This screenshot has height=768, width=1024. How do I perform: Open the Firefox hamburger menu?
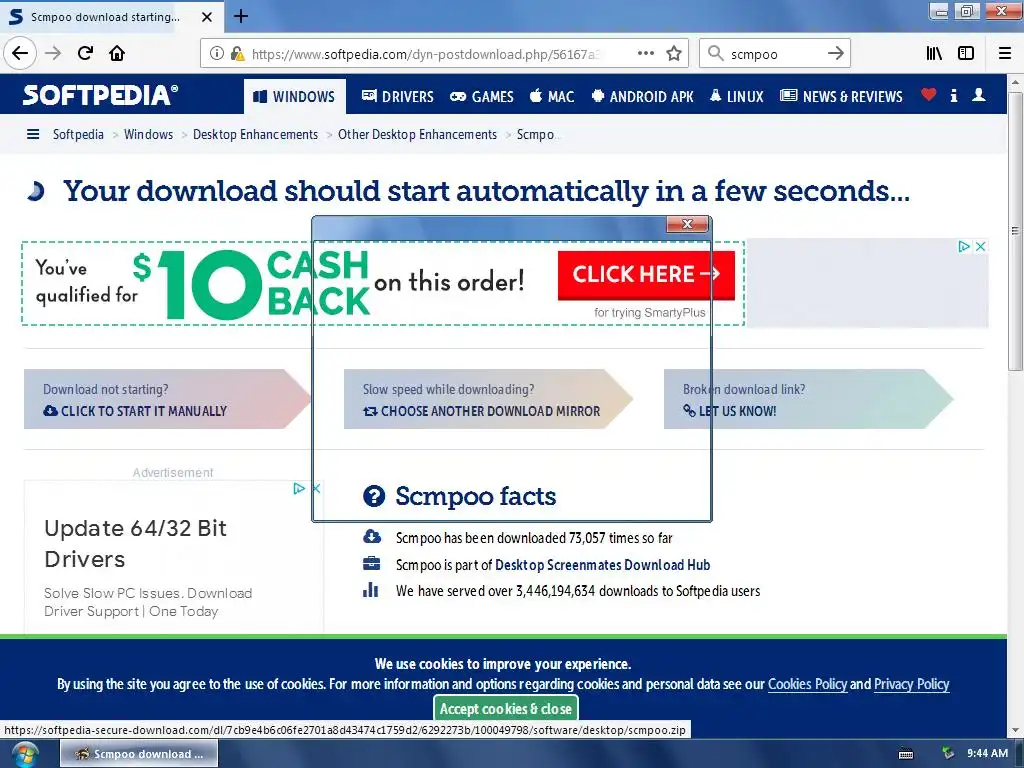click(1005, 54)
